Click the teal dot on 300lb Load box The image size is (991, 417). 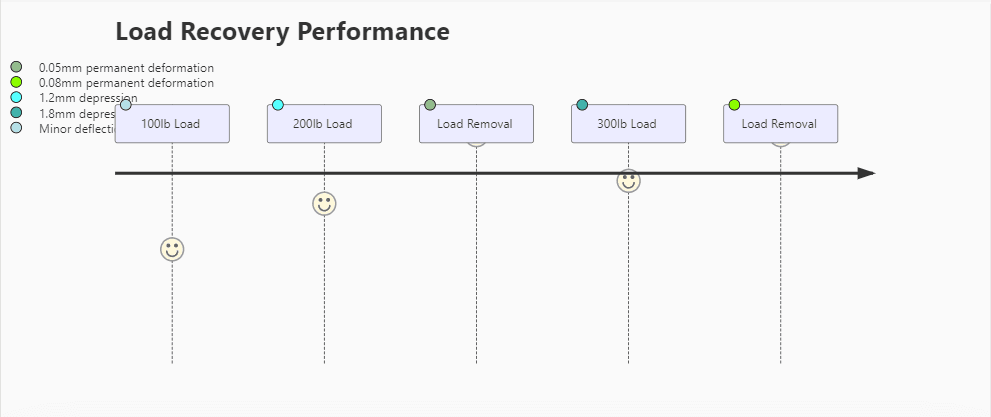click(582, 105)
